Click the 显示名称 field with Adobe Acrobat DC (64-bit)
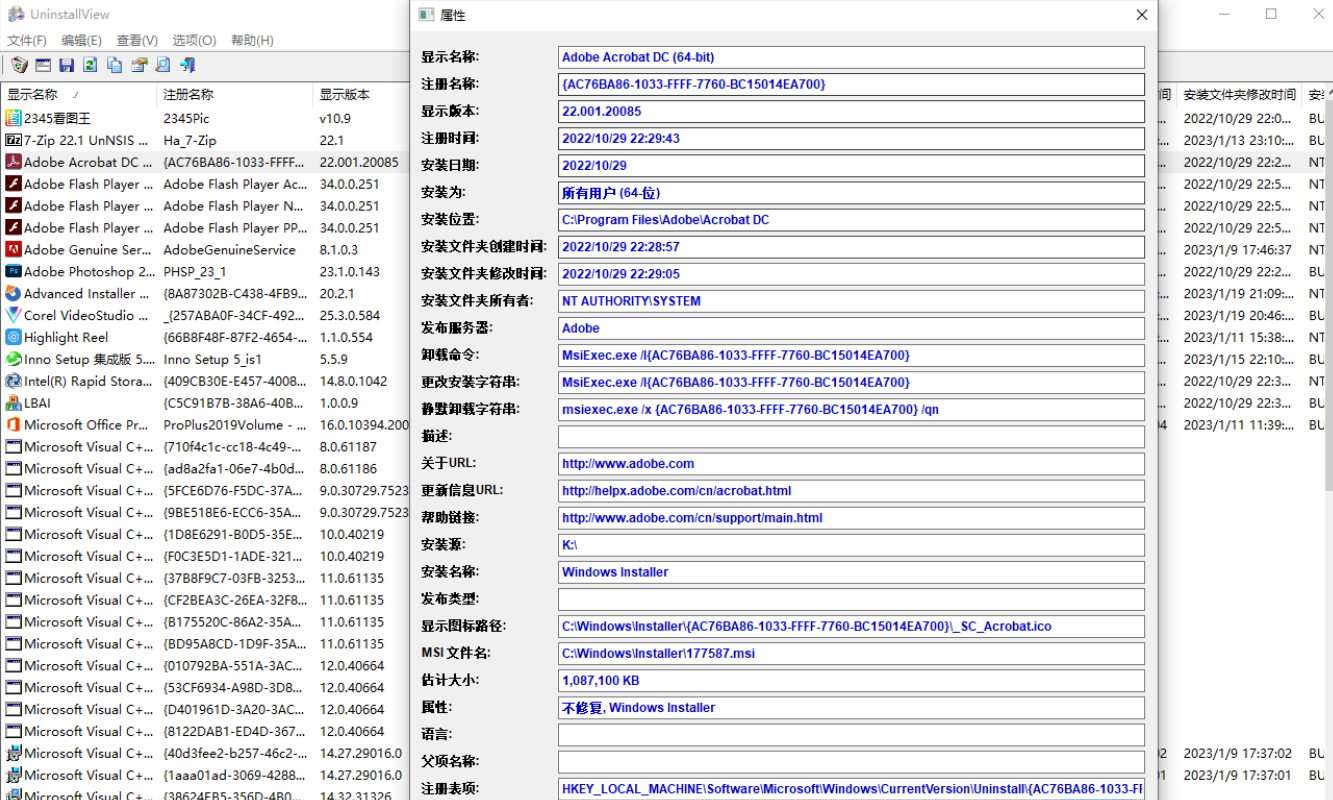The width and height of the screenshot is (1333, 800). (x=851, y=57)
